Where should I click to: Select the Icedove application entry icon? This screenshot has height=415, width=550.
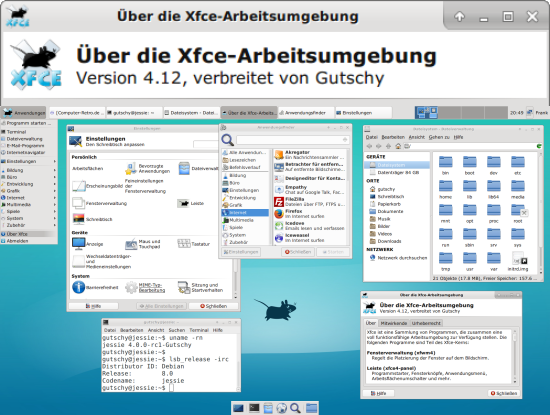click(279, 226)
